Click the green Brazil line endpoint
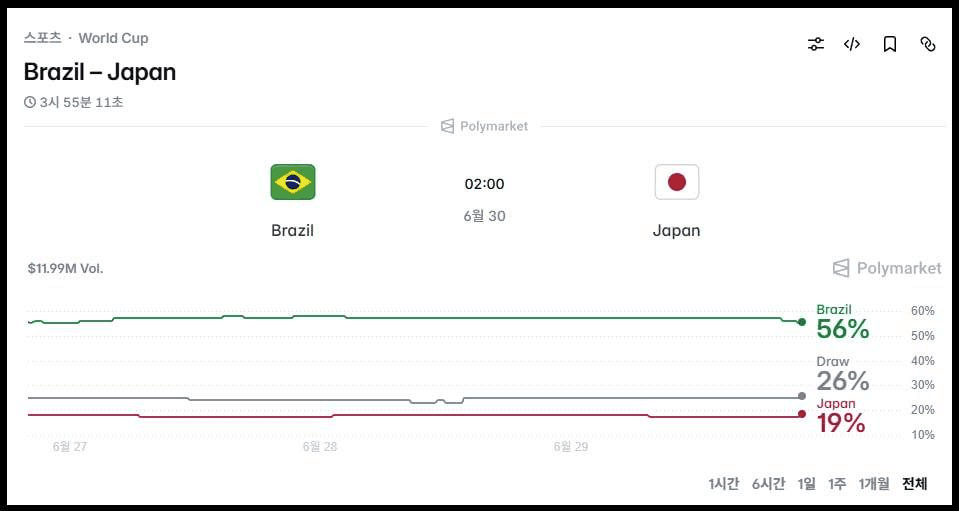The height and width of the screenshot is (511, 959). click(802, 322)
